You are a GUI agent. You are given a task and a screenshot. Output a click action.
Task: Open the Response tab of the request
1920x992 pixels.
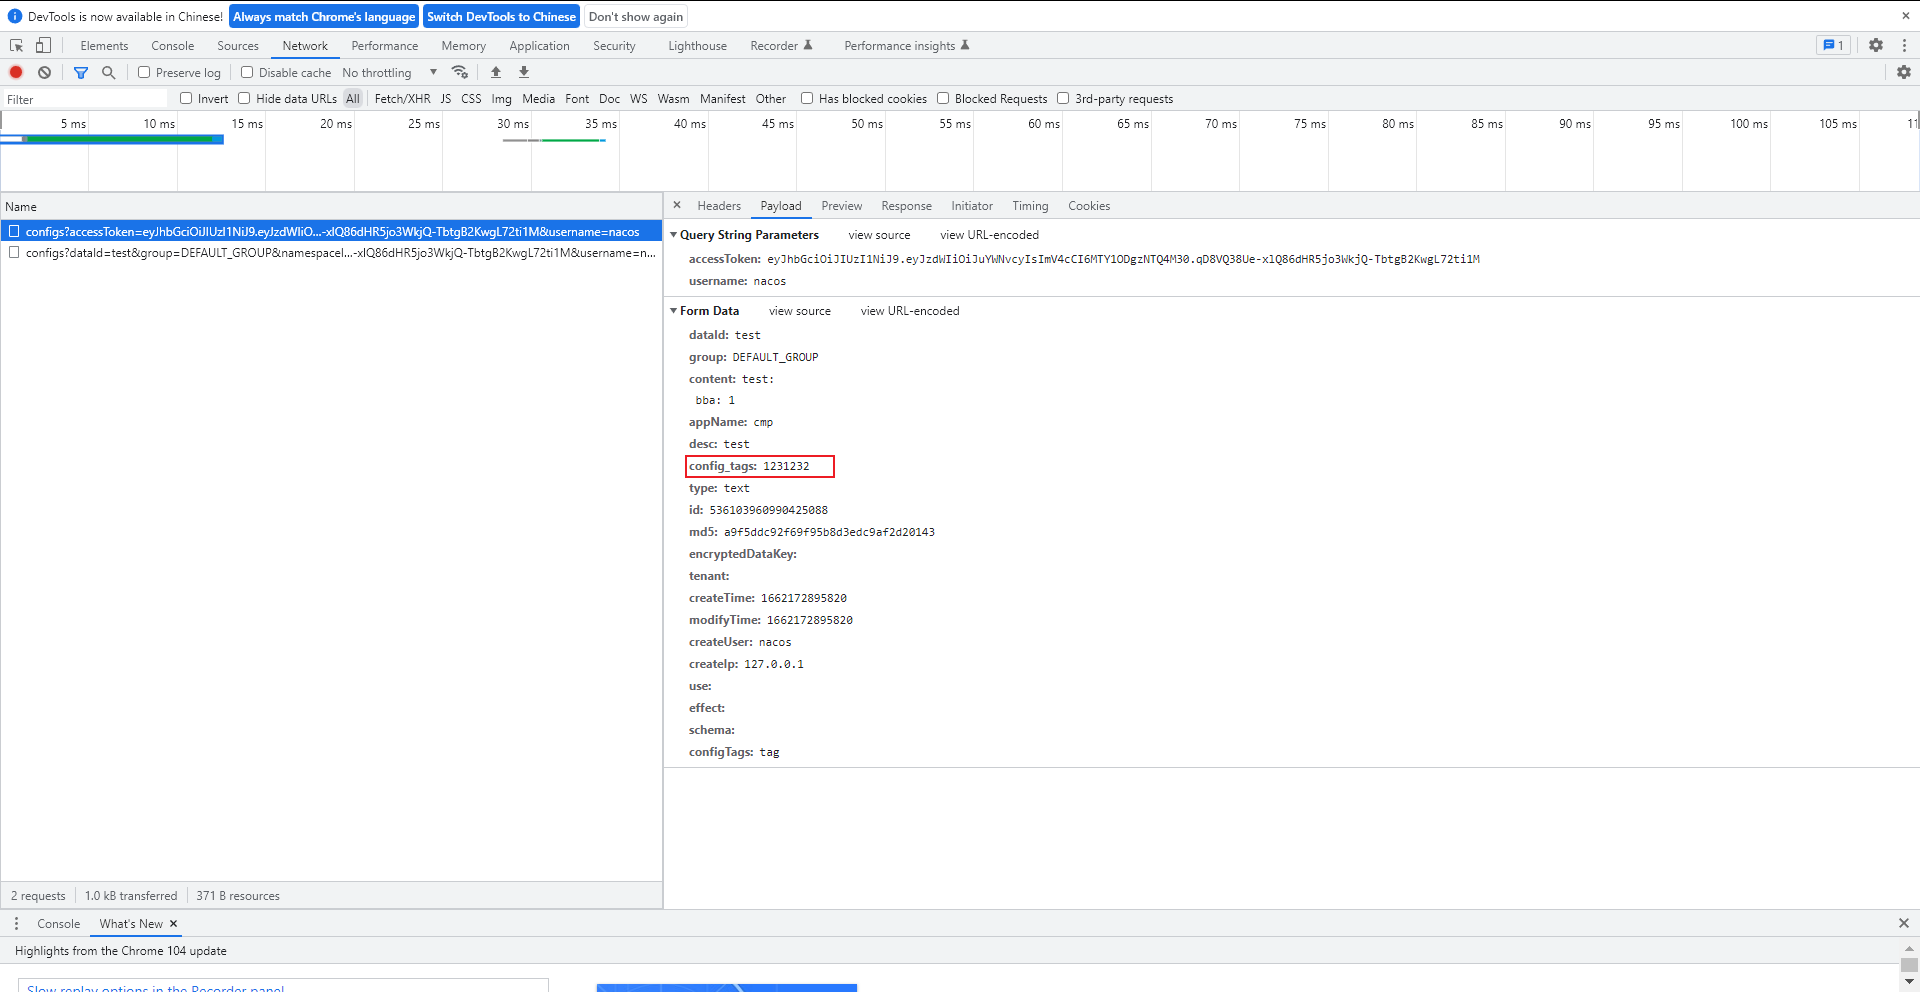(906, 206)
